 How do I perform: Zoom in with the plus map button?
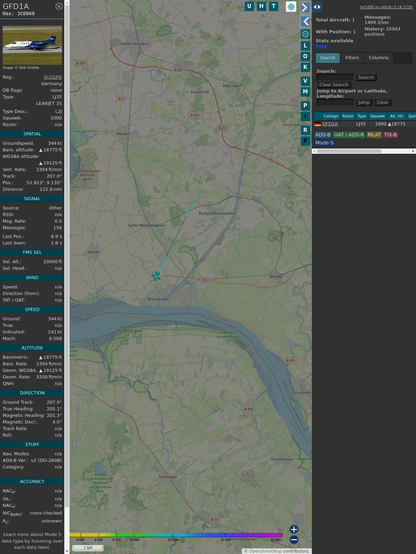pyautogui.click(x=294, y=529)
